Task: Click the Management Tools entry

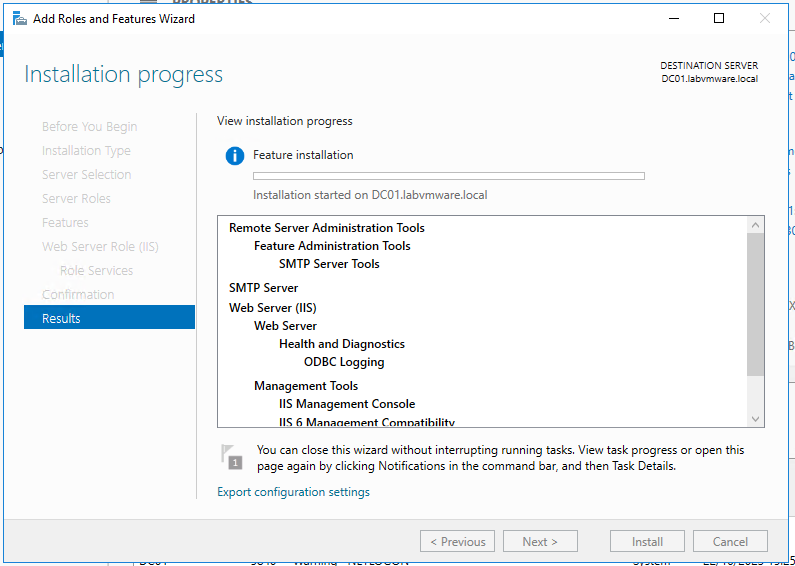Action: 306,386
